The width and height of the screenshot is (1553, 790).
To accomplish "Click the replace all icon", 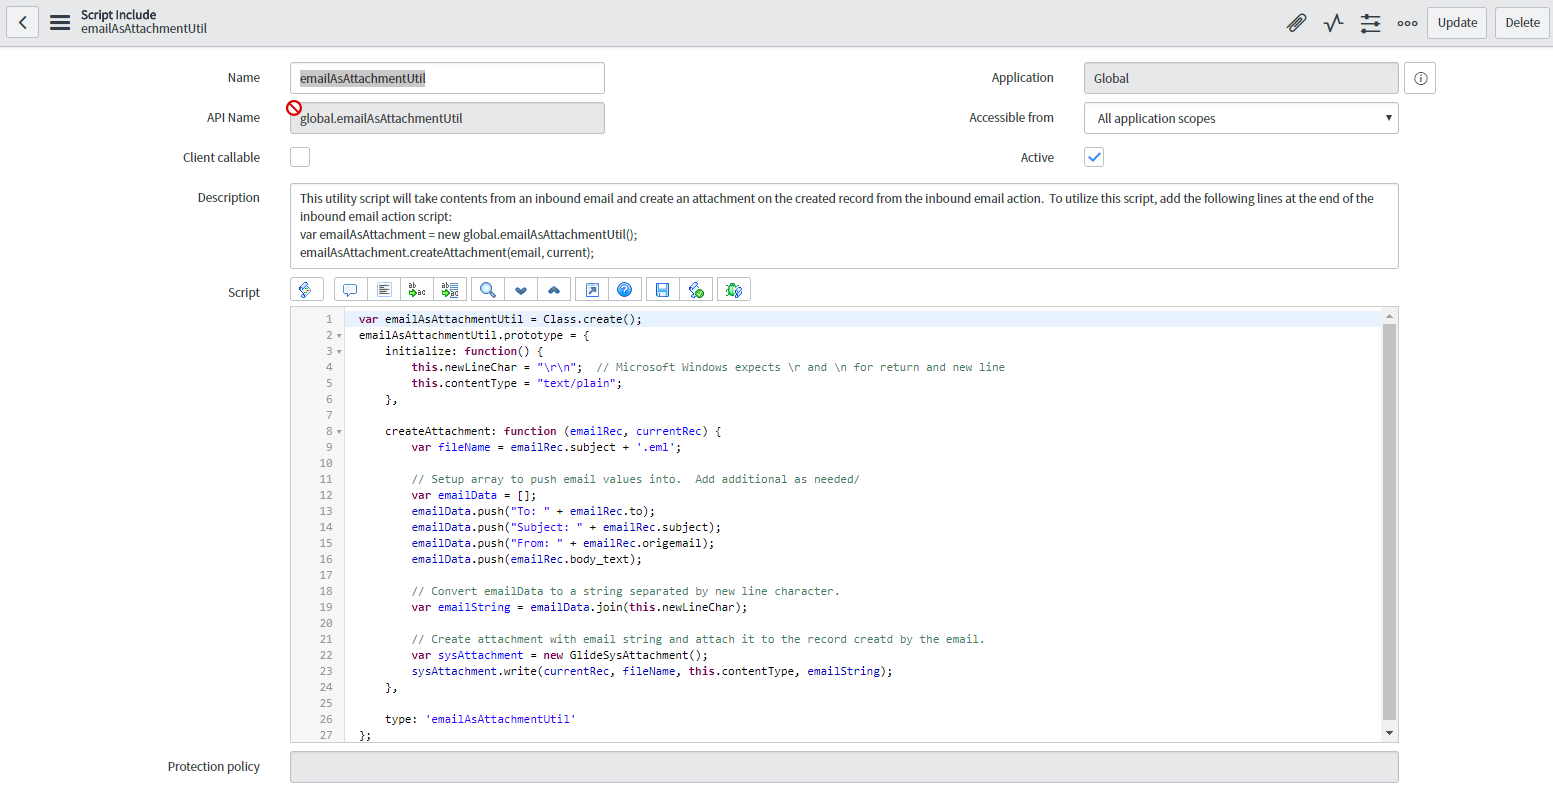I will pos(450,290).
